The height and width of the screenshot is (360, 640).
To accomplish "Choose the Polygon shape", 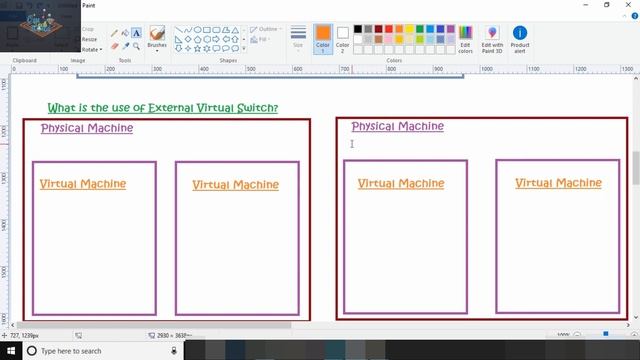I will 226,30.
